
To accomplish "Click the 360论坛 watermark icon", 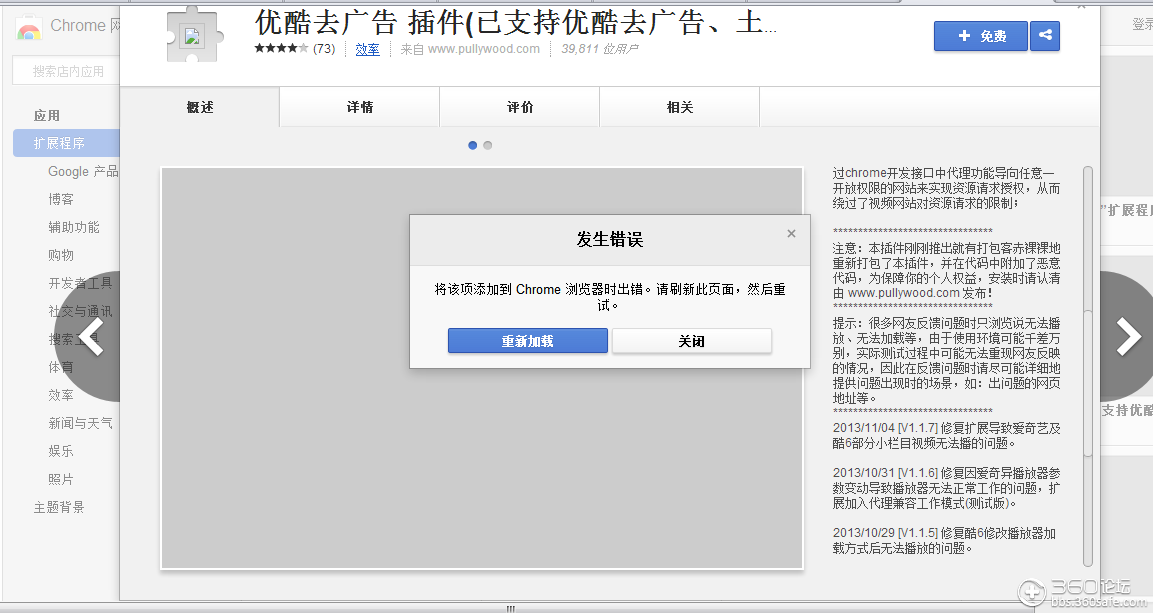I will [x=1031, y=594].
